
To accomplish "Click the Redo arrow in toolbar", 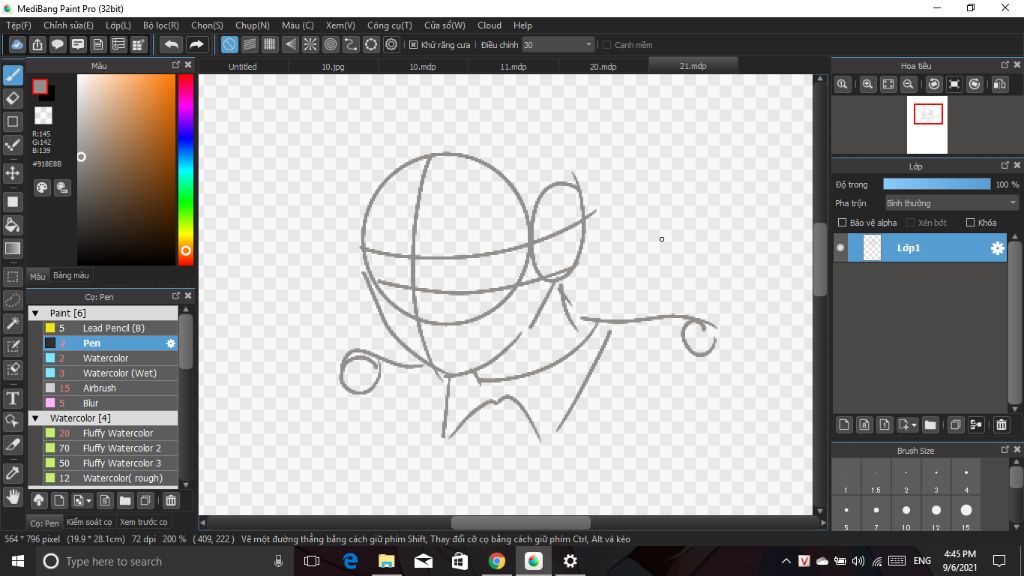I will click(x=196, y=44).
